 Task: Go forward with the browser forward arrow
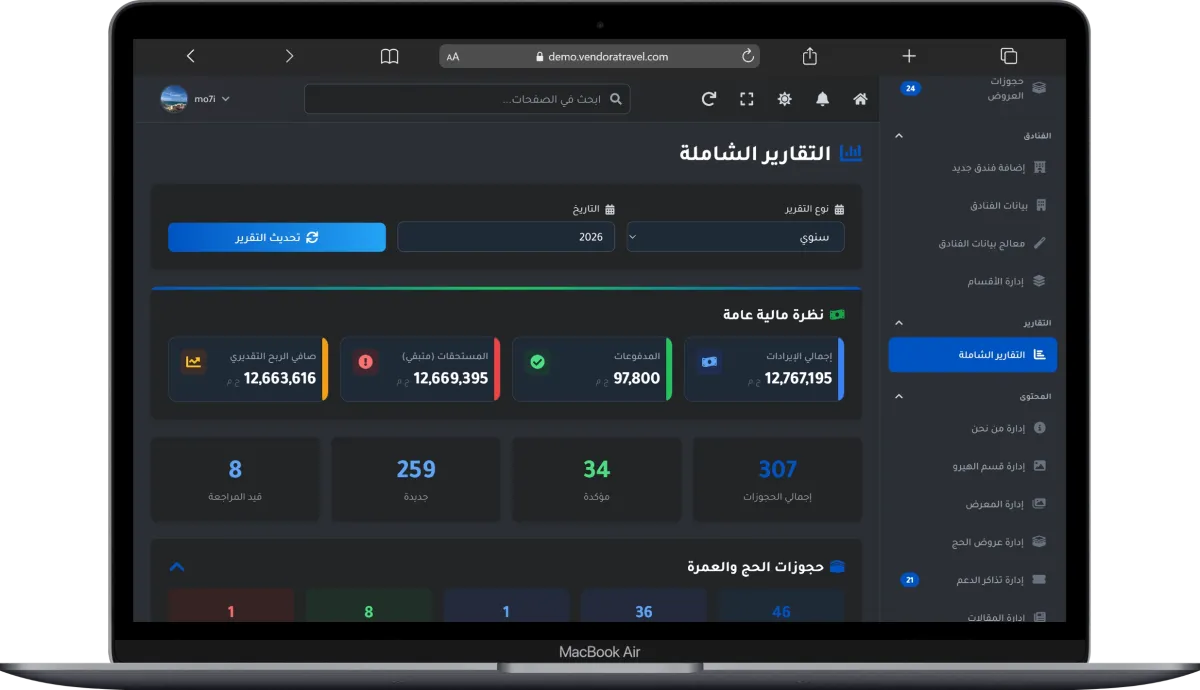(289, 56)
